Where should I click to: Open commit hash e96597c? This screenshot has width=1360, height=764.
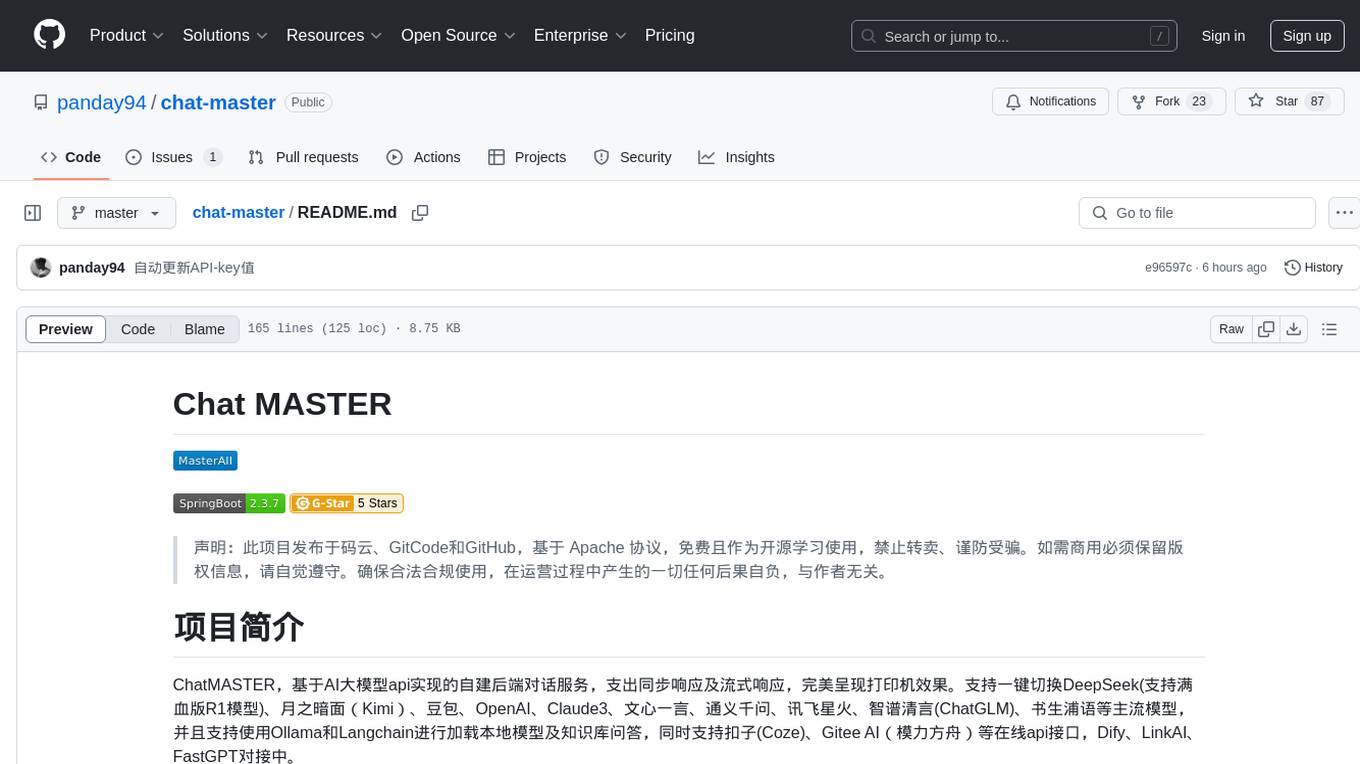coord(1168,268)
